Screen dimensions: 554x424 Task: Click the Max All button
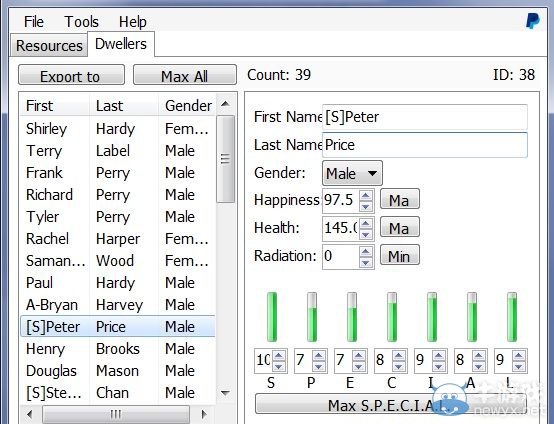184,75
